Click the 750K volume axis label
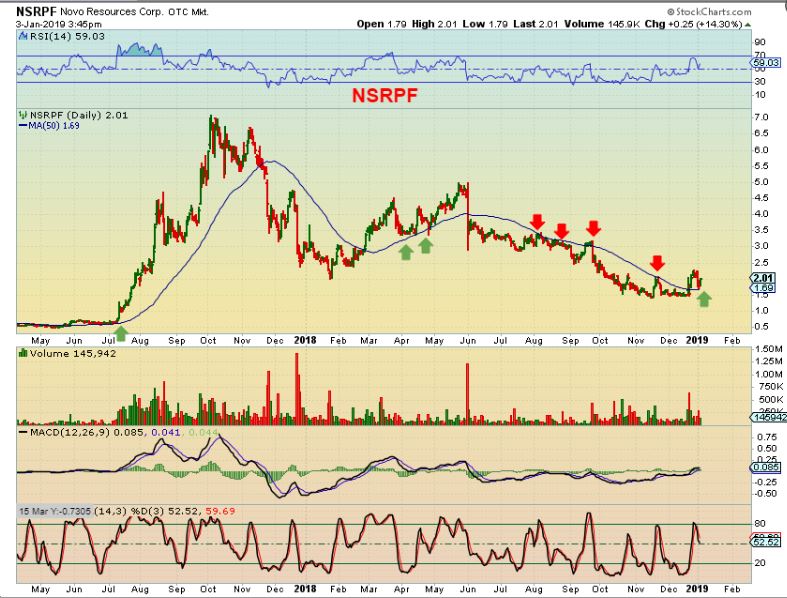 tap(768, 387)
